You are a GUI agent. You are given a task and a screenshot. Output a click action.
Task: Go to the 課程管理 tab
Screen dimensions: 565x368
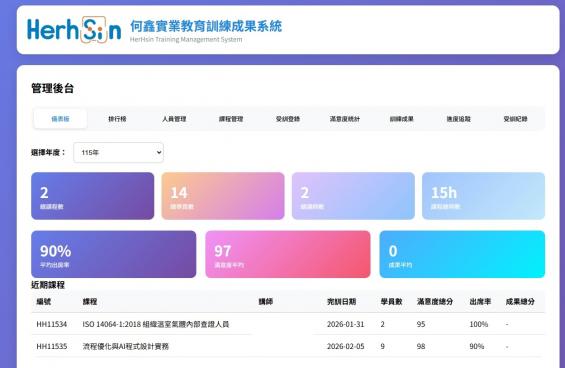(231, 119)
